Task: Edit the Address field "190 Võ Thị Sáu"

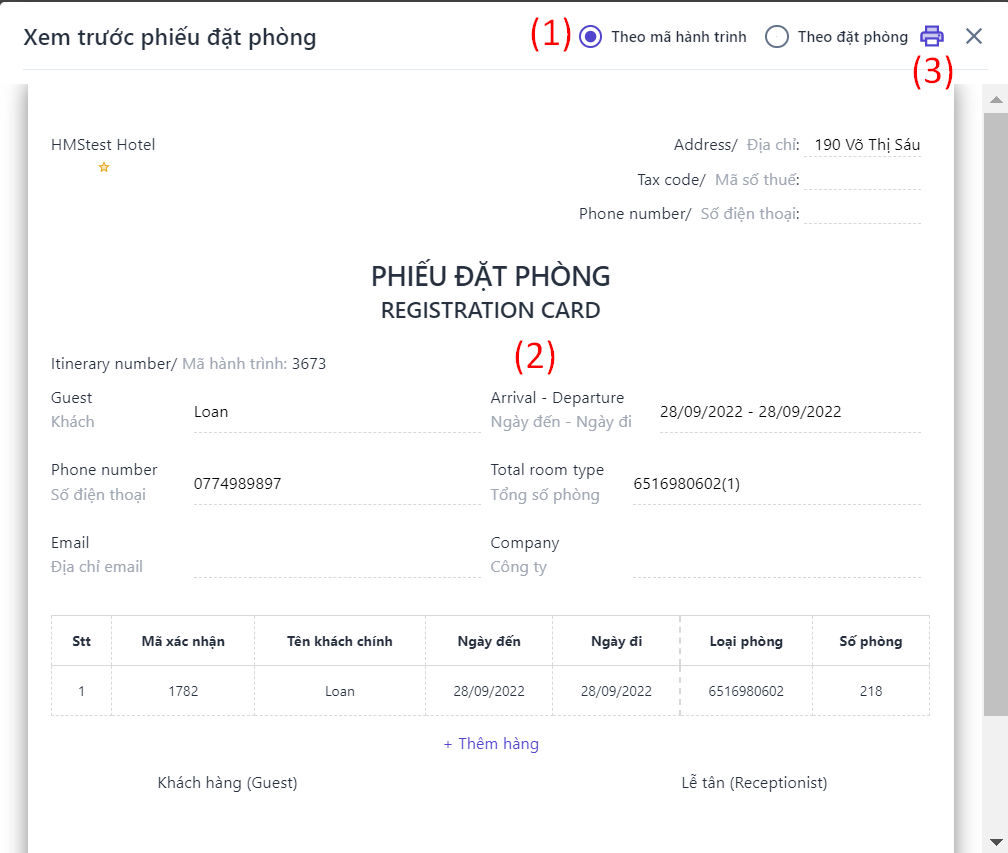Action: pos(866,145)
